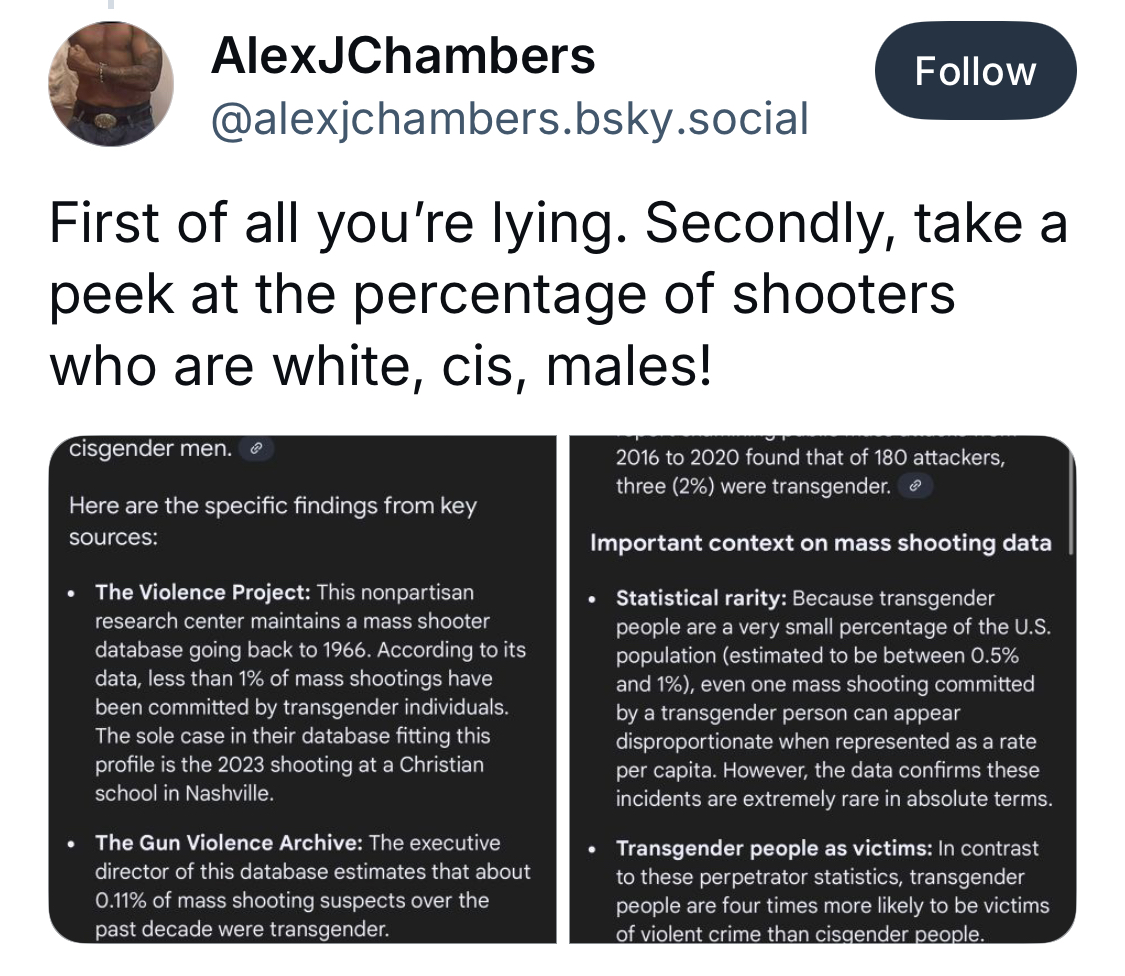Click the source link icon after "cisgender men."
Image resolution: width=1125 pixels, height=976 pixels.
click(257, 449)
